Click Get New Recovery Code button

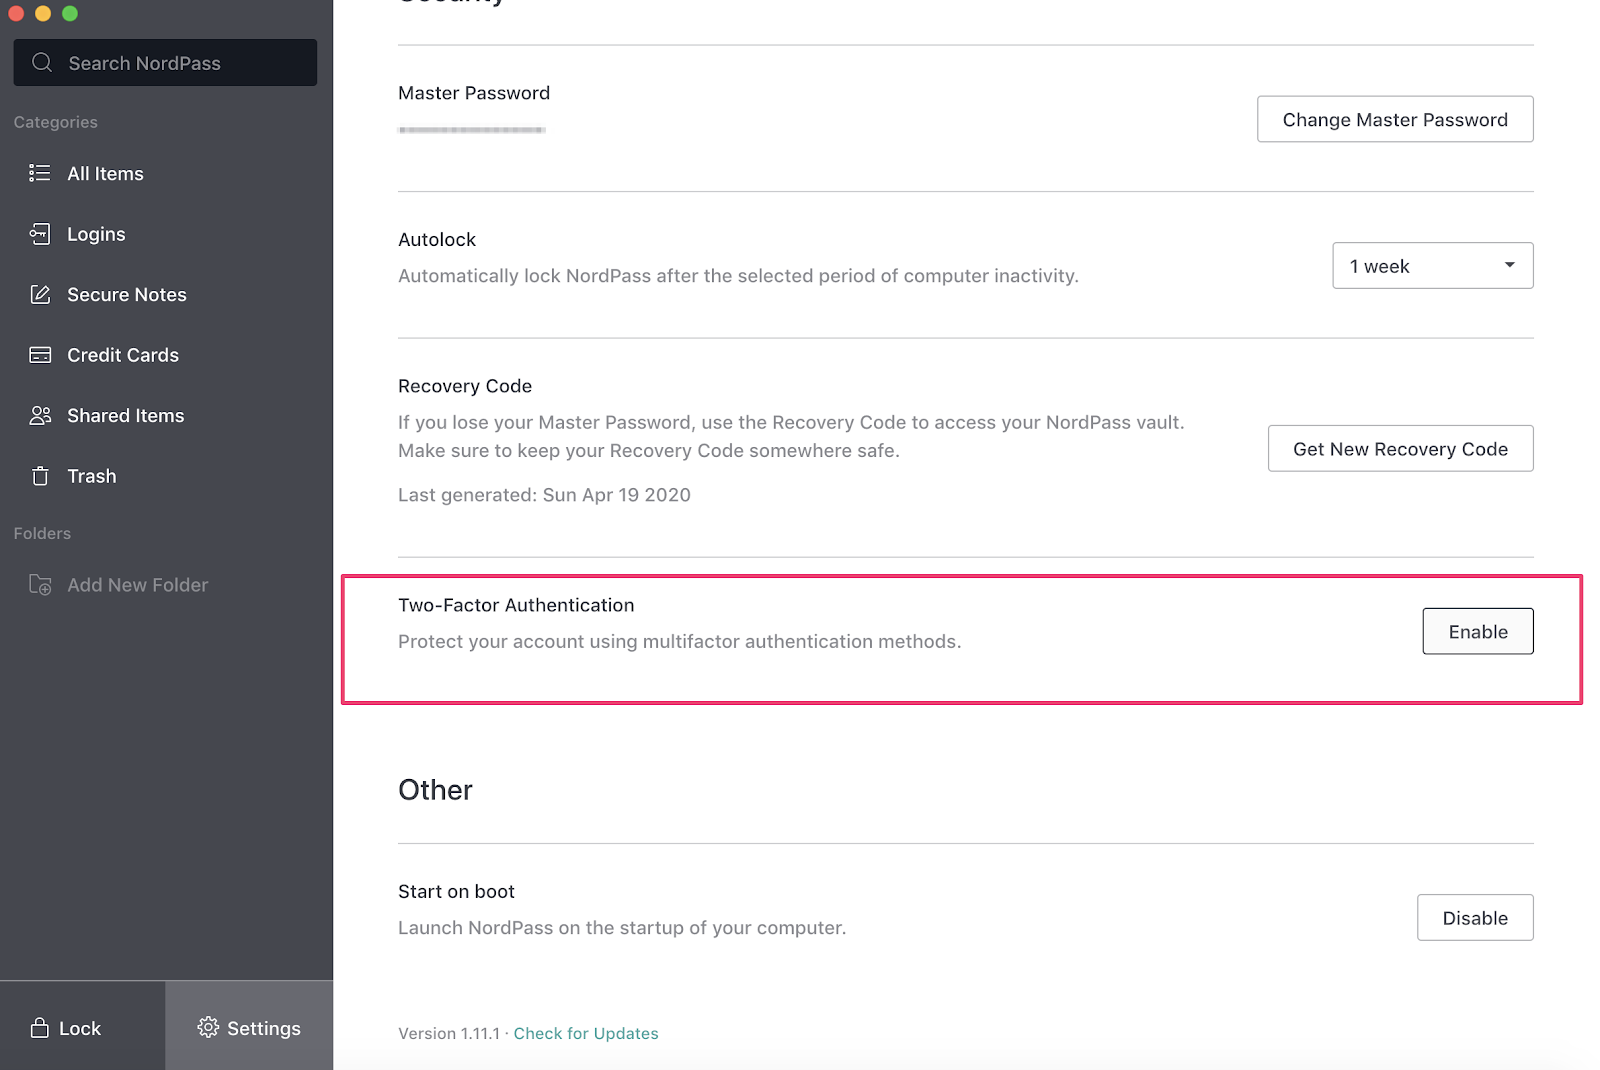(x=1400, y=448)
